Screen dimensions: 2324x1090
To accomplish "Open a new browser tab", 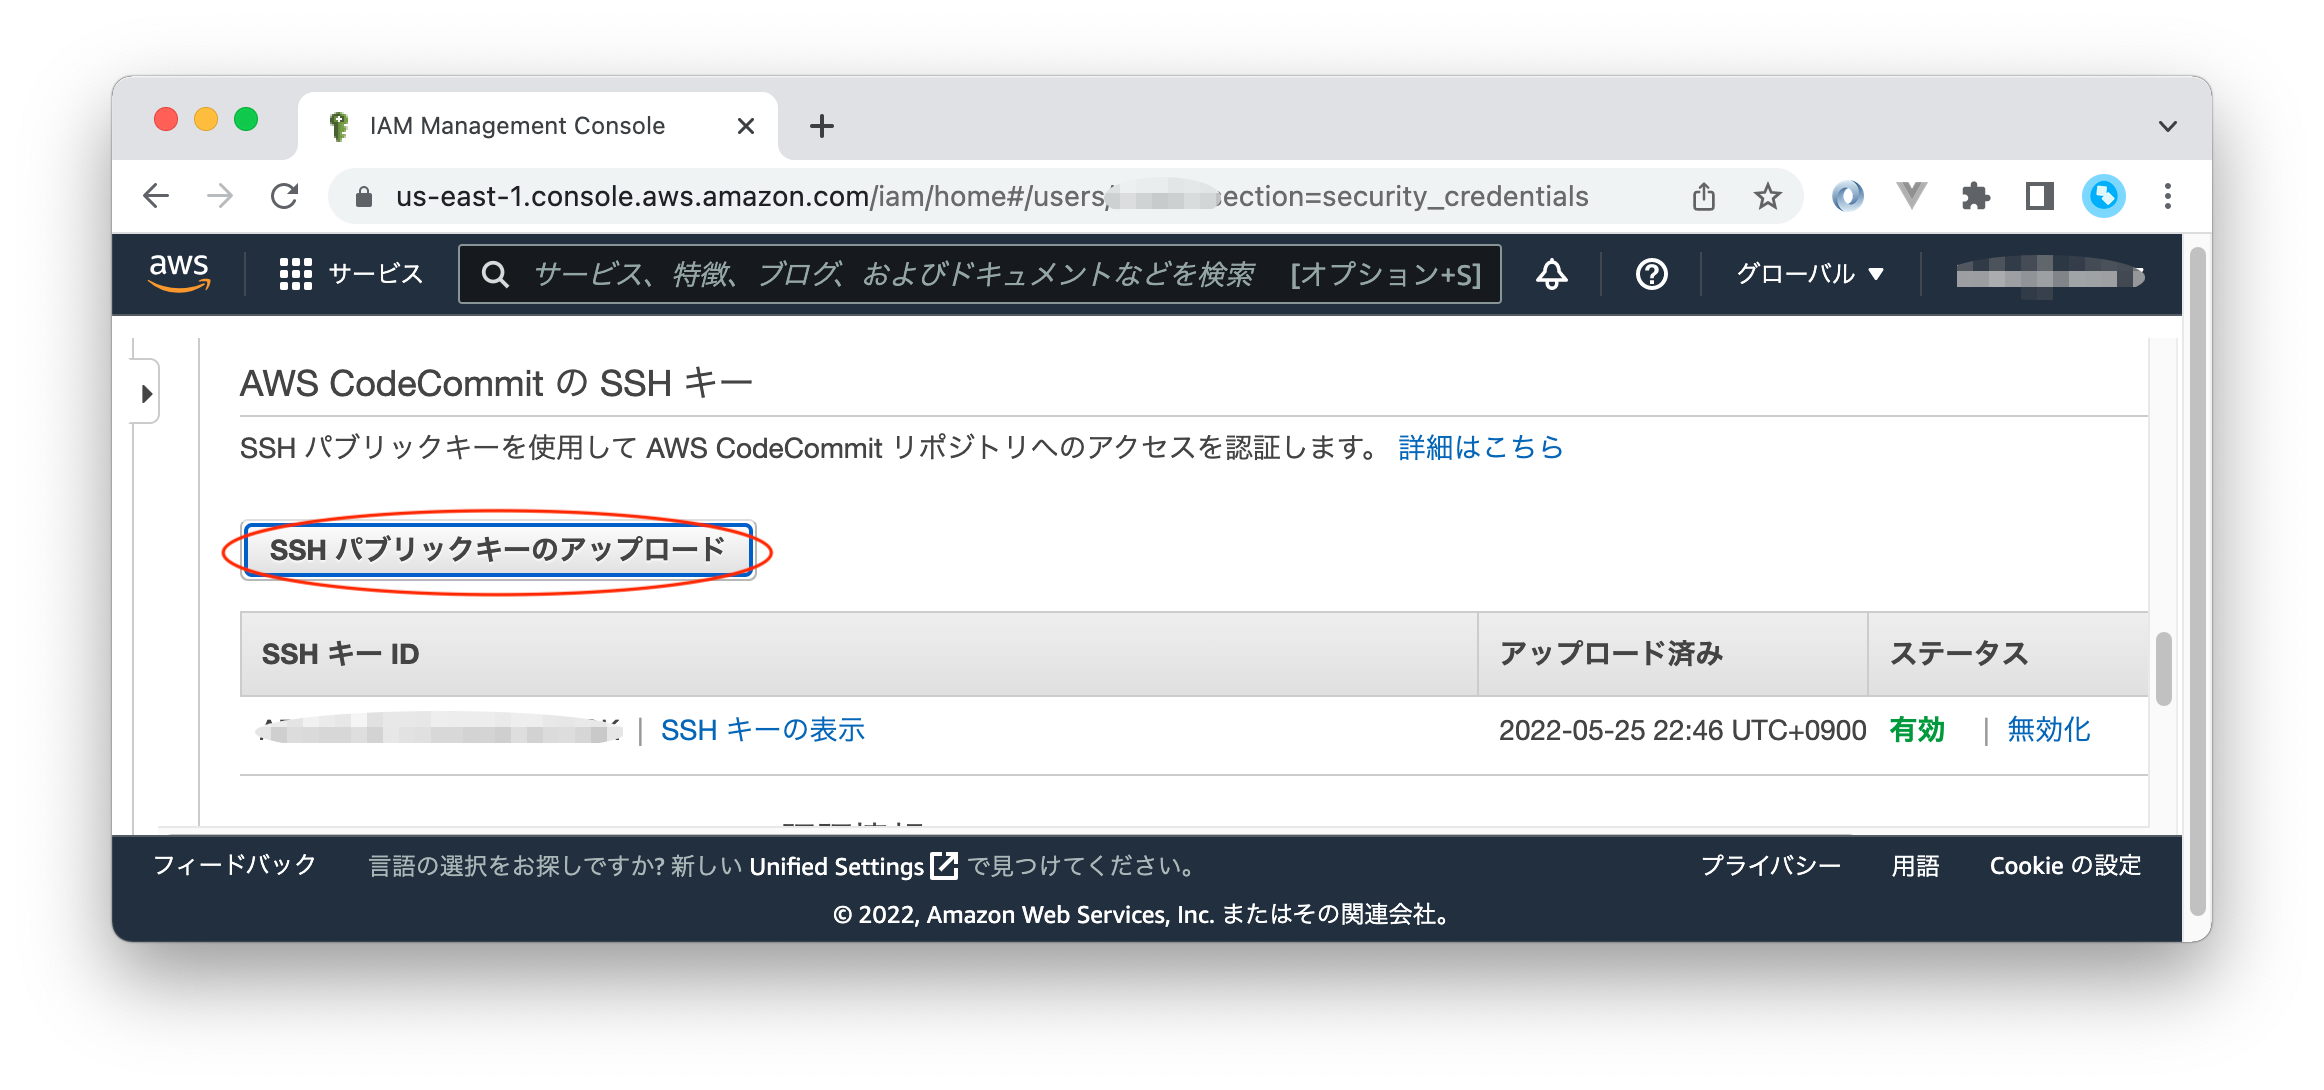I will pyautogui.click(x=821, y=126).
